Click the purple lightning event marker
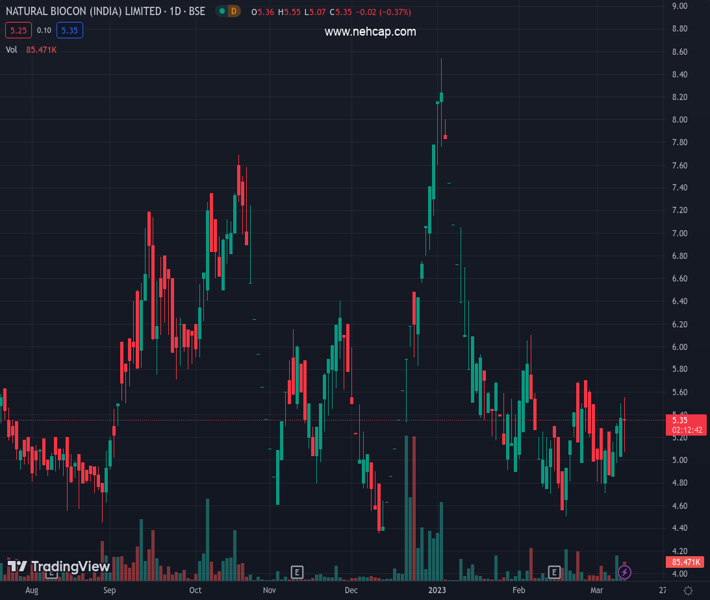 coord(625,572)
